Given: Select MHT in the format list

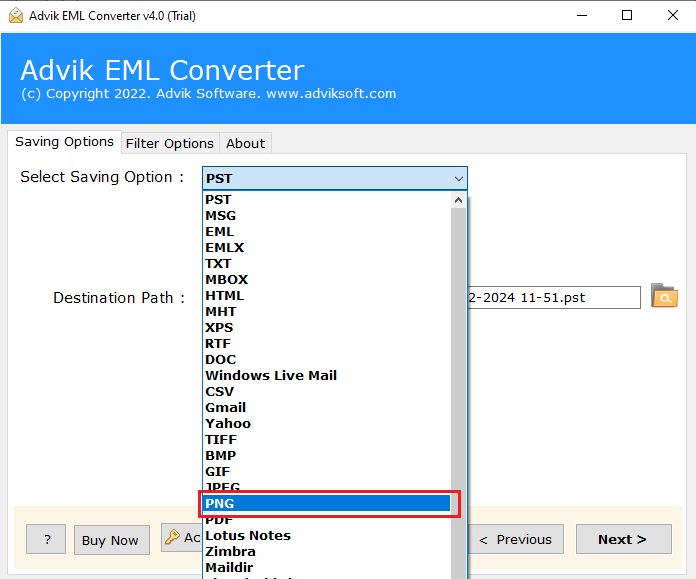Looking at the screenshot, I should tap(327, 312).
